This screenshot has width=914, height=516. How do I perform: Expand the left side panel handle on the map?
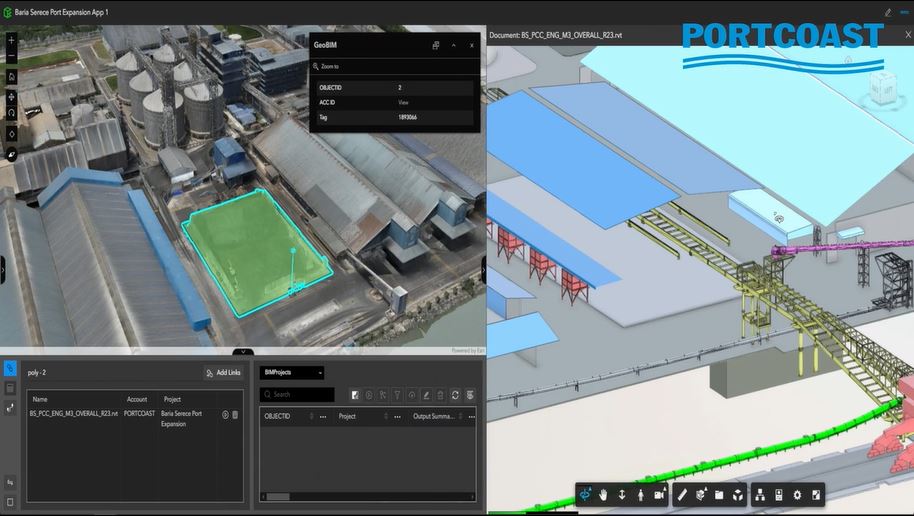point(2,271)
